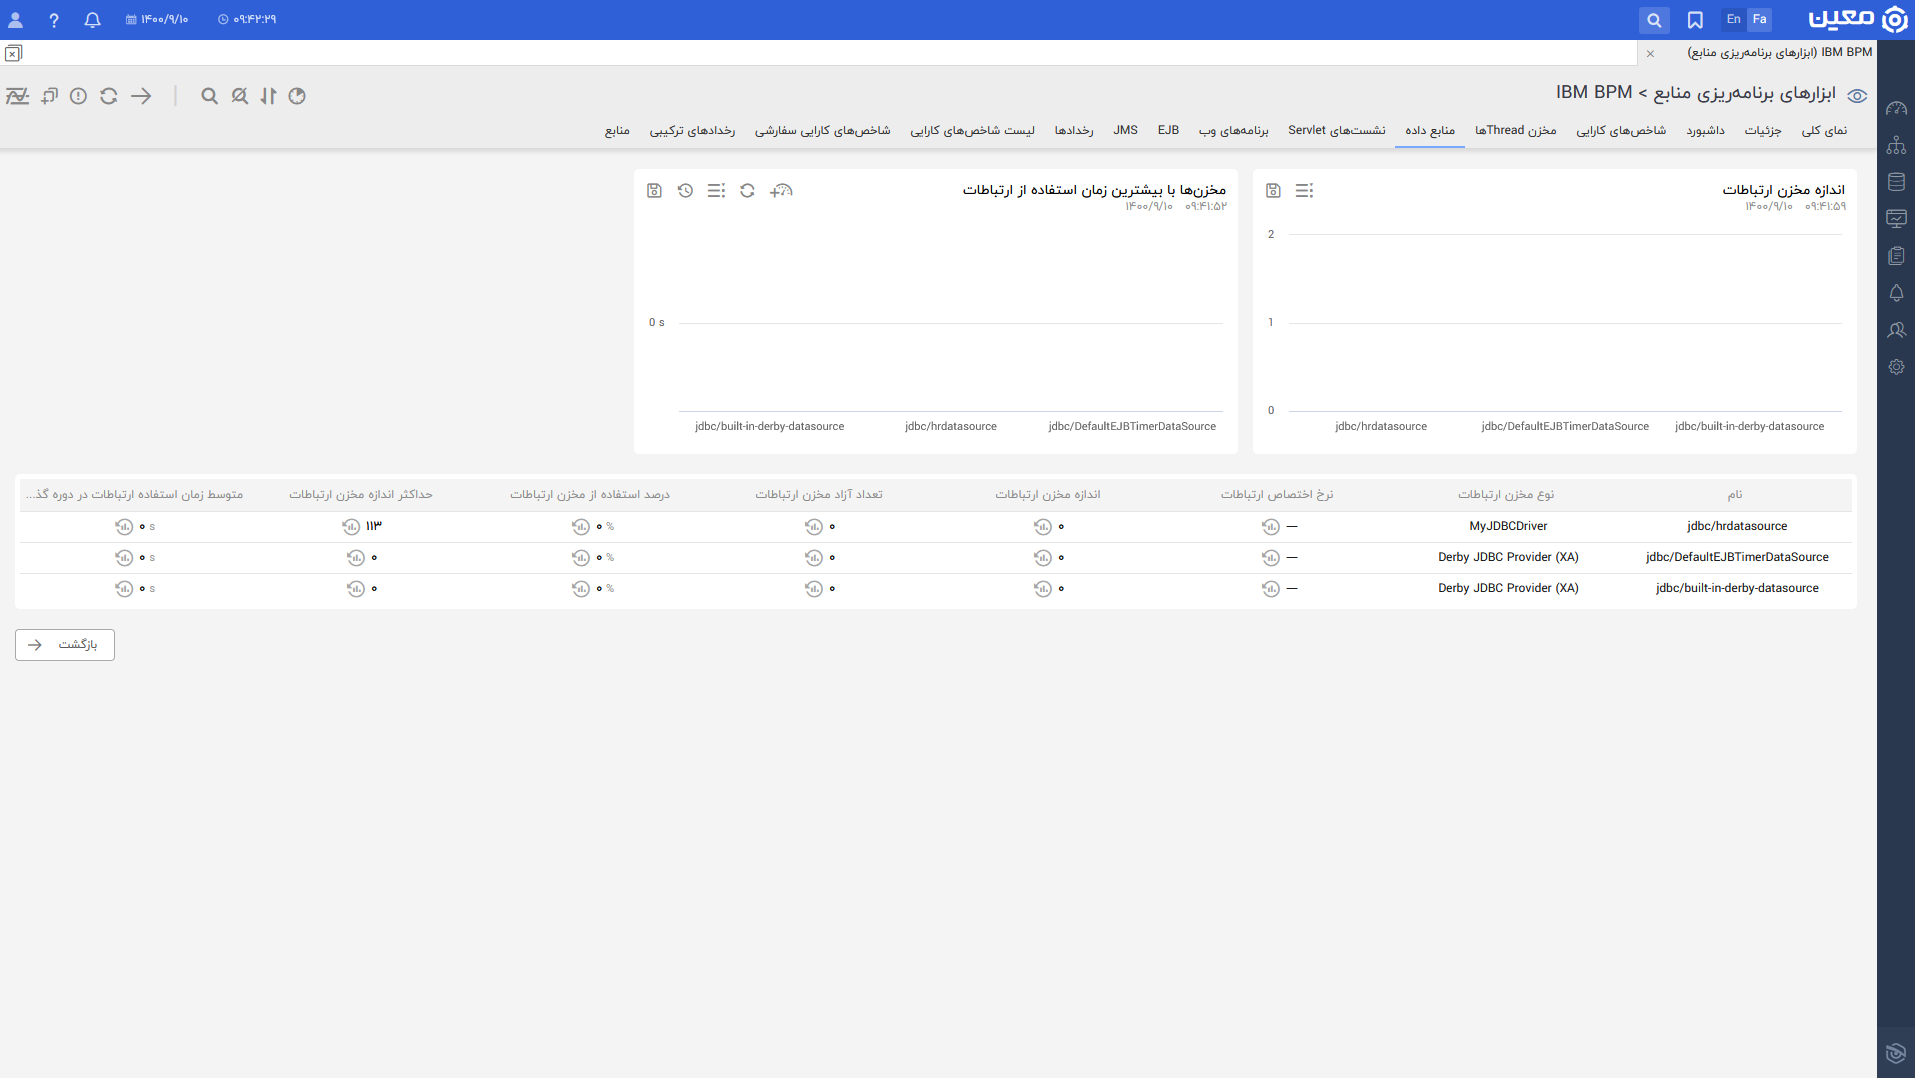Save the اندازه مخزن ارتباطات chart

1273,190
